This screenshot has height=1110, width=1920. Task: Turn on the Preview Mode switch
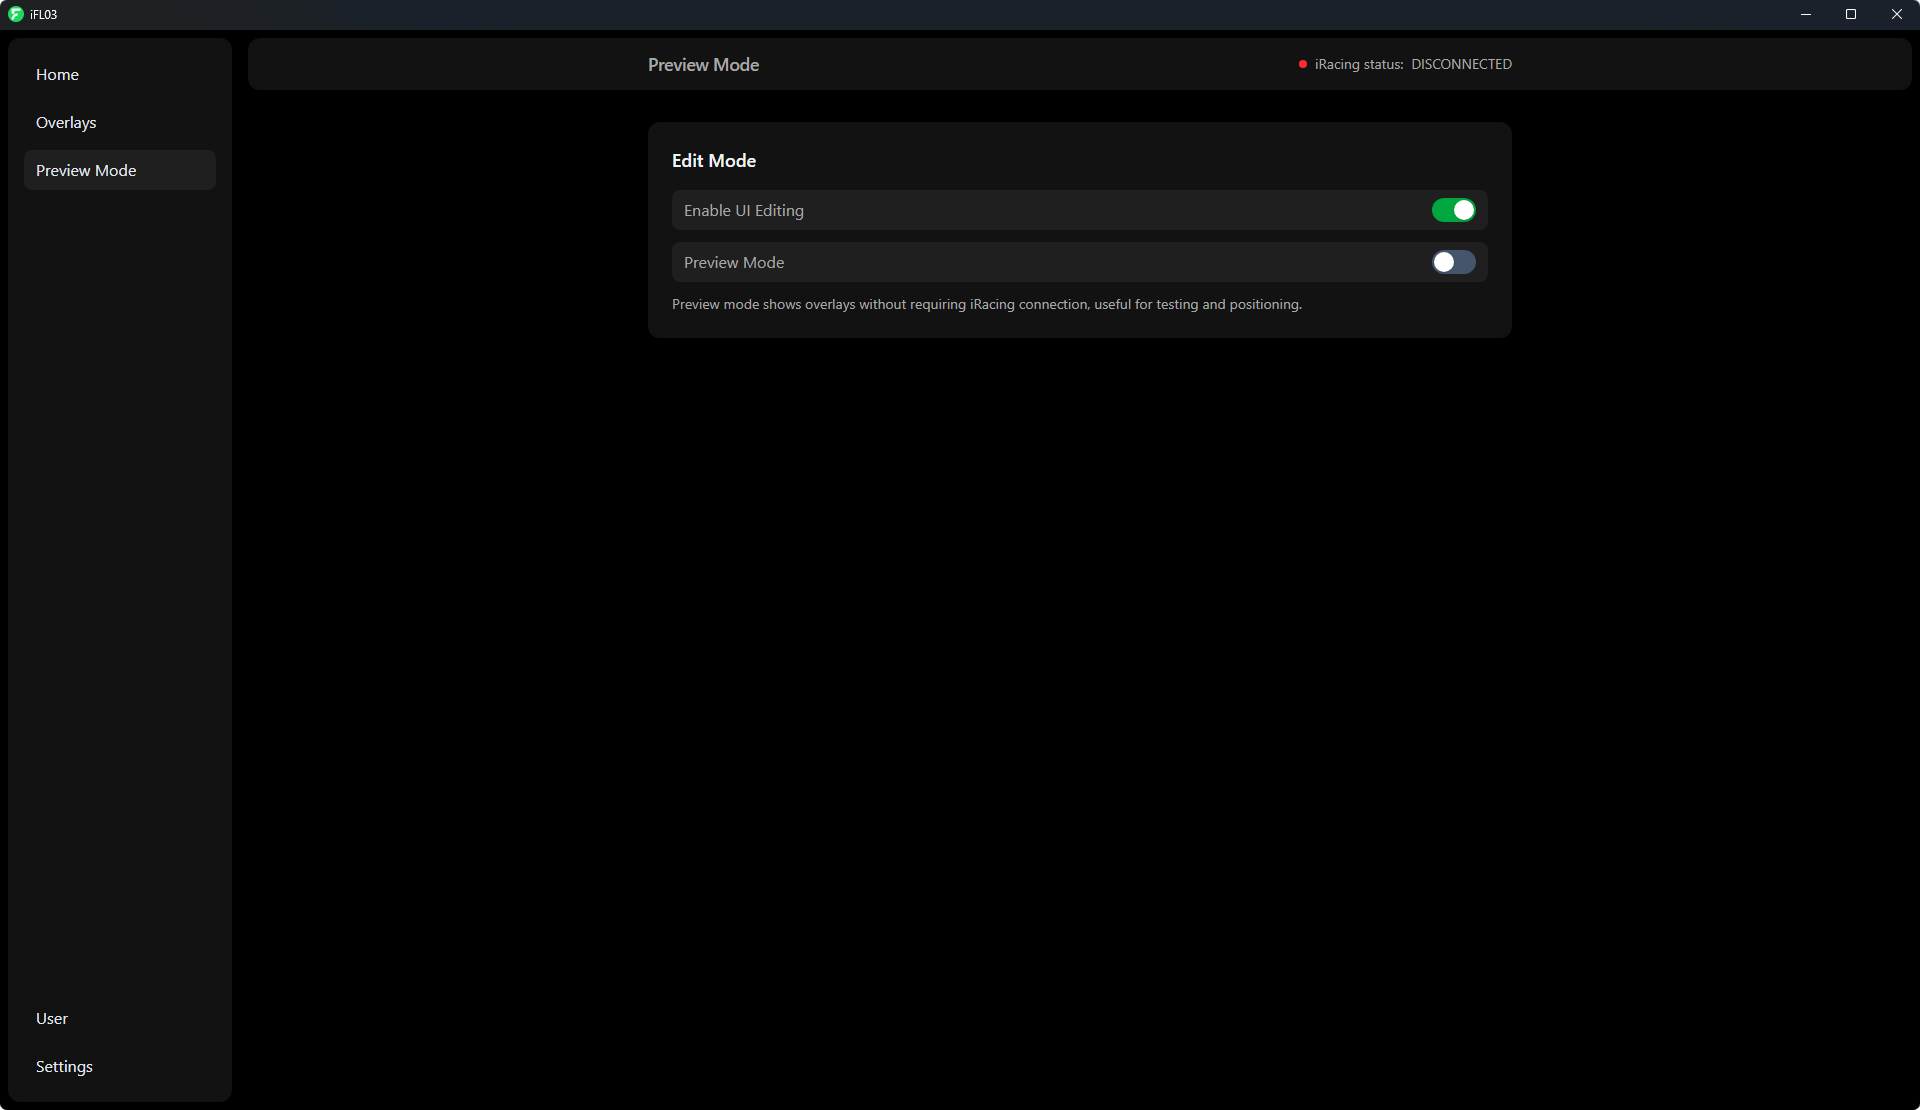pos(1453,262)
